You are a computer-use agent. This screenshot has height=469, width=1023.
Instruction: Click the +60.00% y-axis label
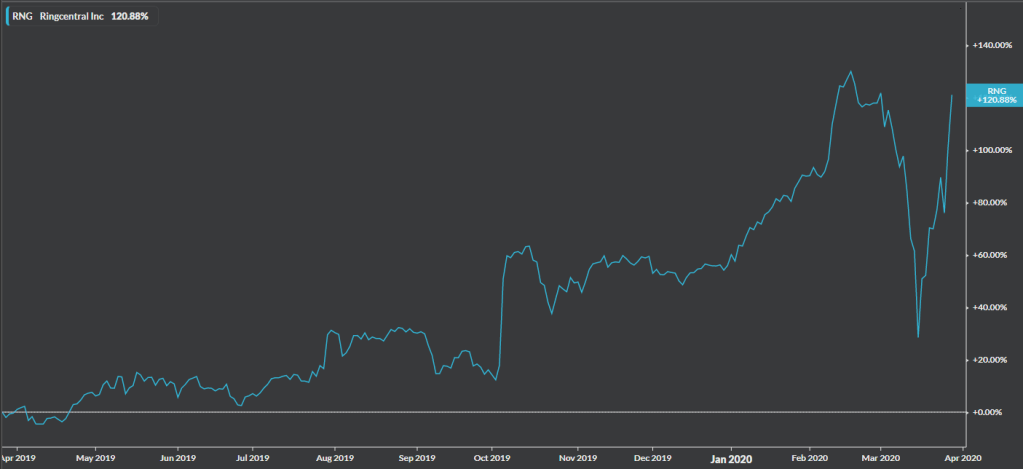coord(992,255)
